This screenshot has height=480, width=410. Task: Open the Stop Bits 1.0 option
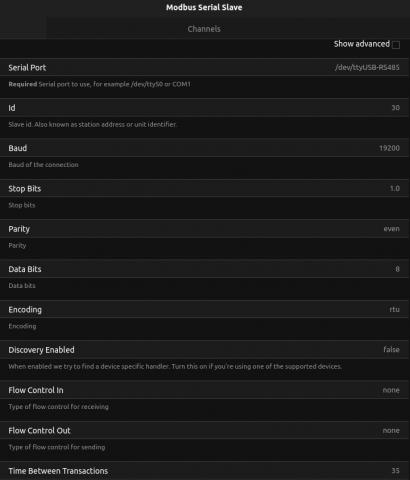pos(395,188)
